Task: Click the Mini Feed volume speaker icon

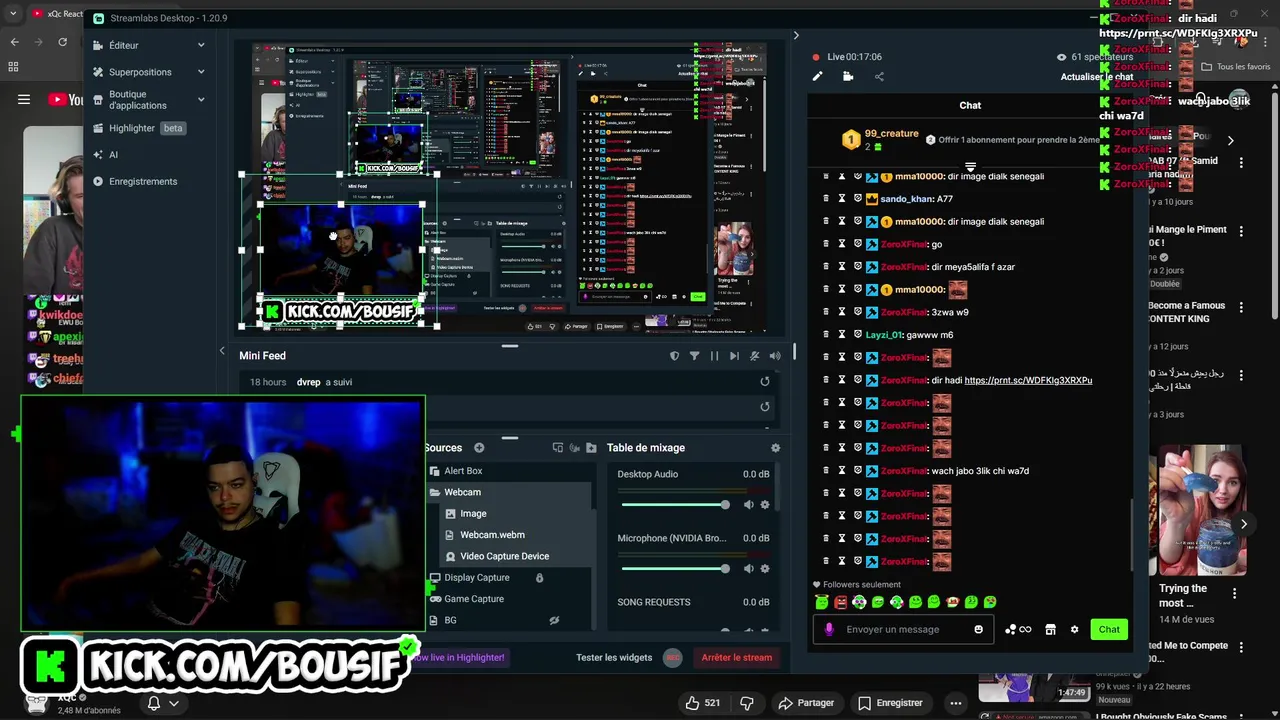Action: click(x=774, y=356)
